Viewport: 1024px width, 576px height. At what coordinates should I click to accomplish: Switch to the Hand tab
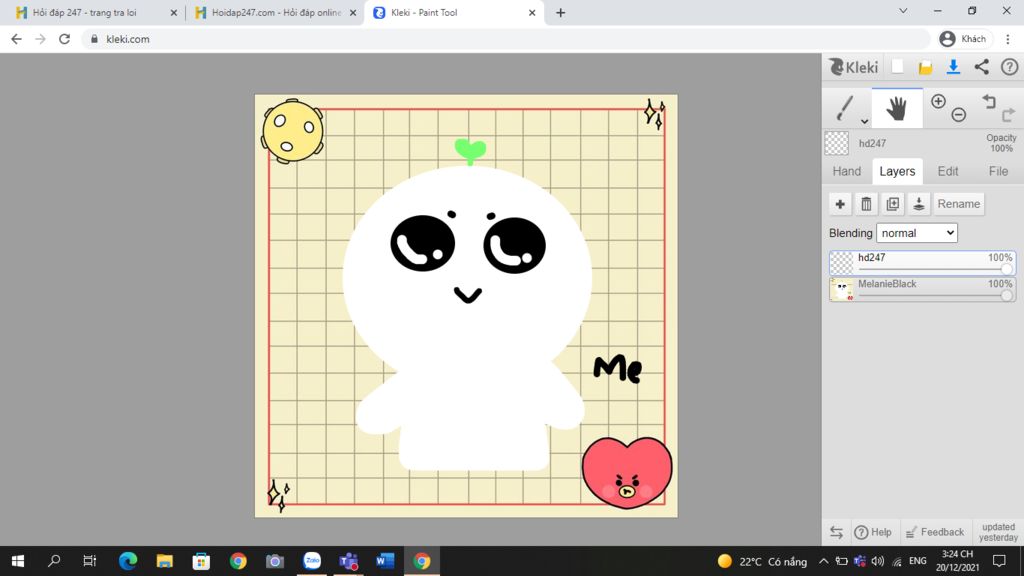pyautogui.click(x=846, y=171)
